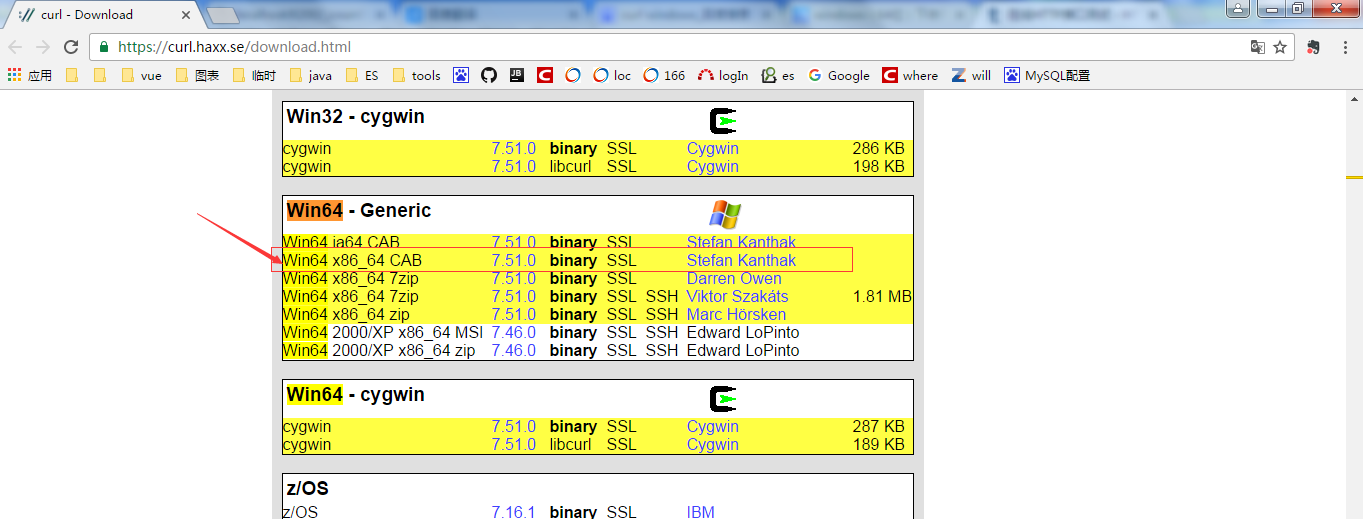Click the Cygwin logo in Win64 cygwin section
Viewport: 1363px width, 519px height.
tap(723, 400)
